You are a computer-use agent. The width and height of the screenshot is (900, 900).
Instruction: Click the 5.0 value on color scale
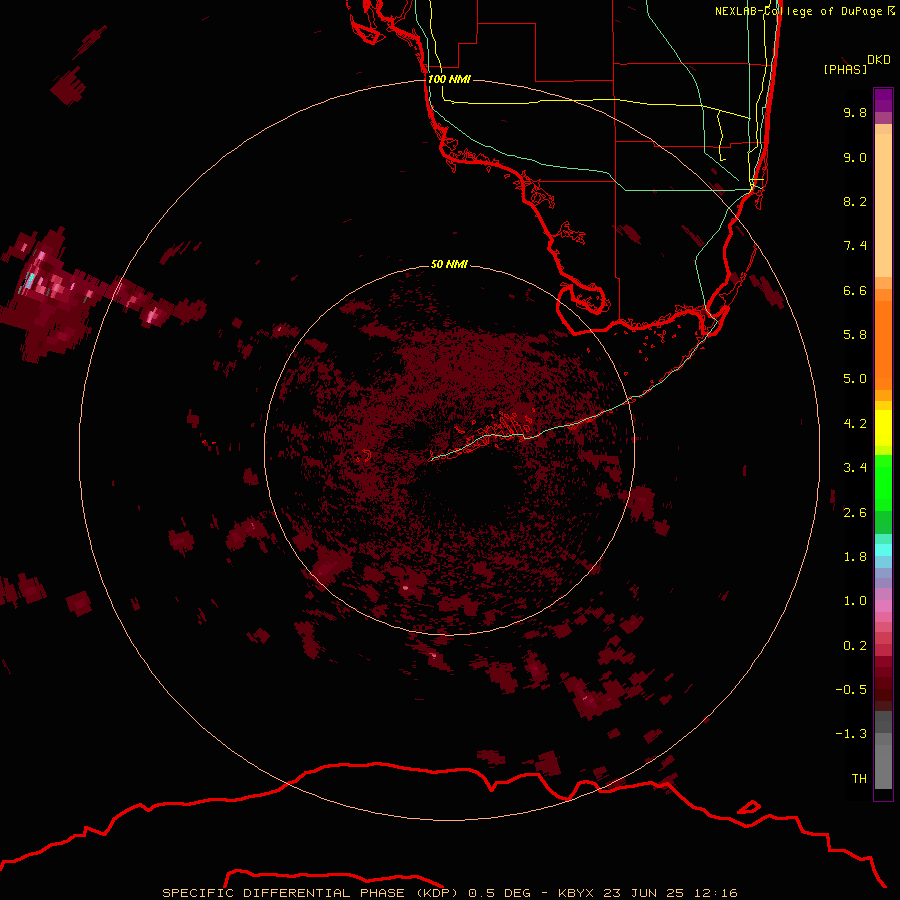click(x=855, y=379)
